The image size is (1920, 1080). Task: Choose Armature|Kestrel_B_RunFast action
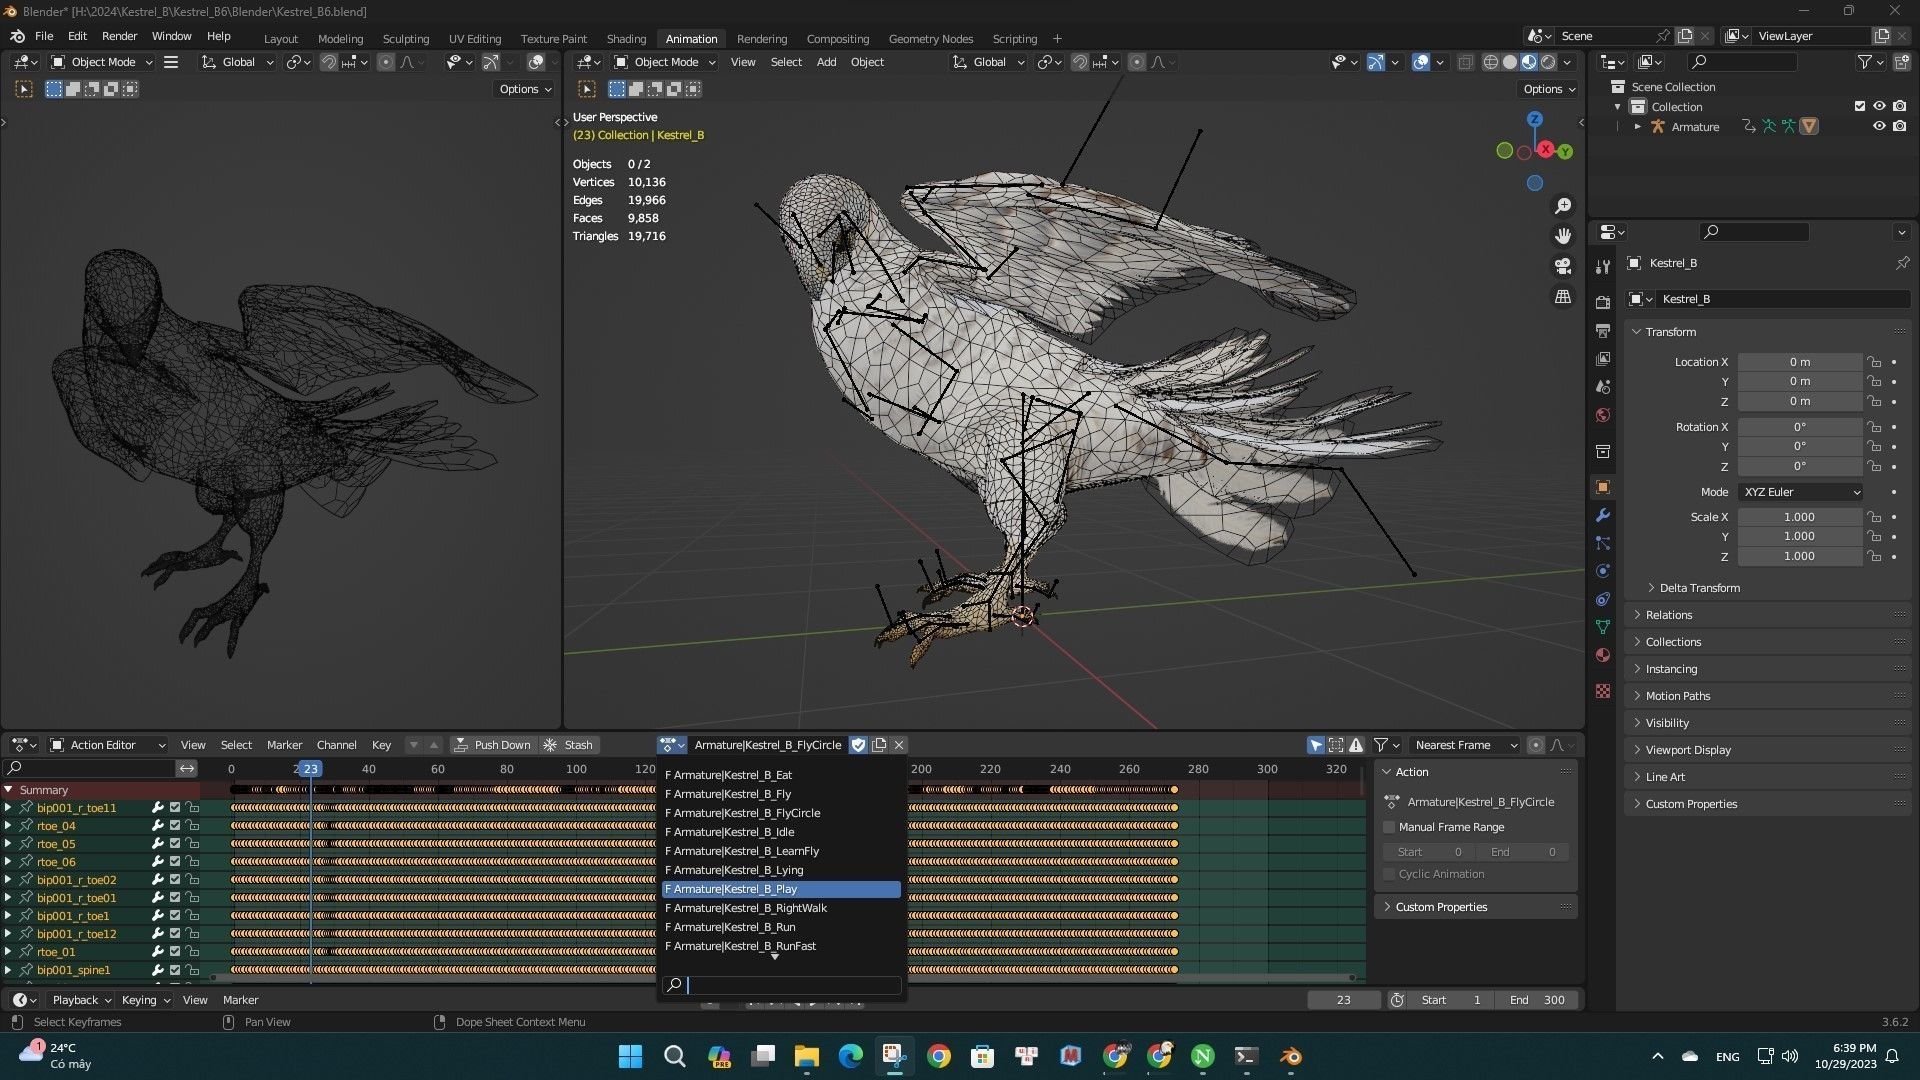(782, 946)
